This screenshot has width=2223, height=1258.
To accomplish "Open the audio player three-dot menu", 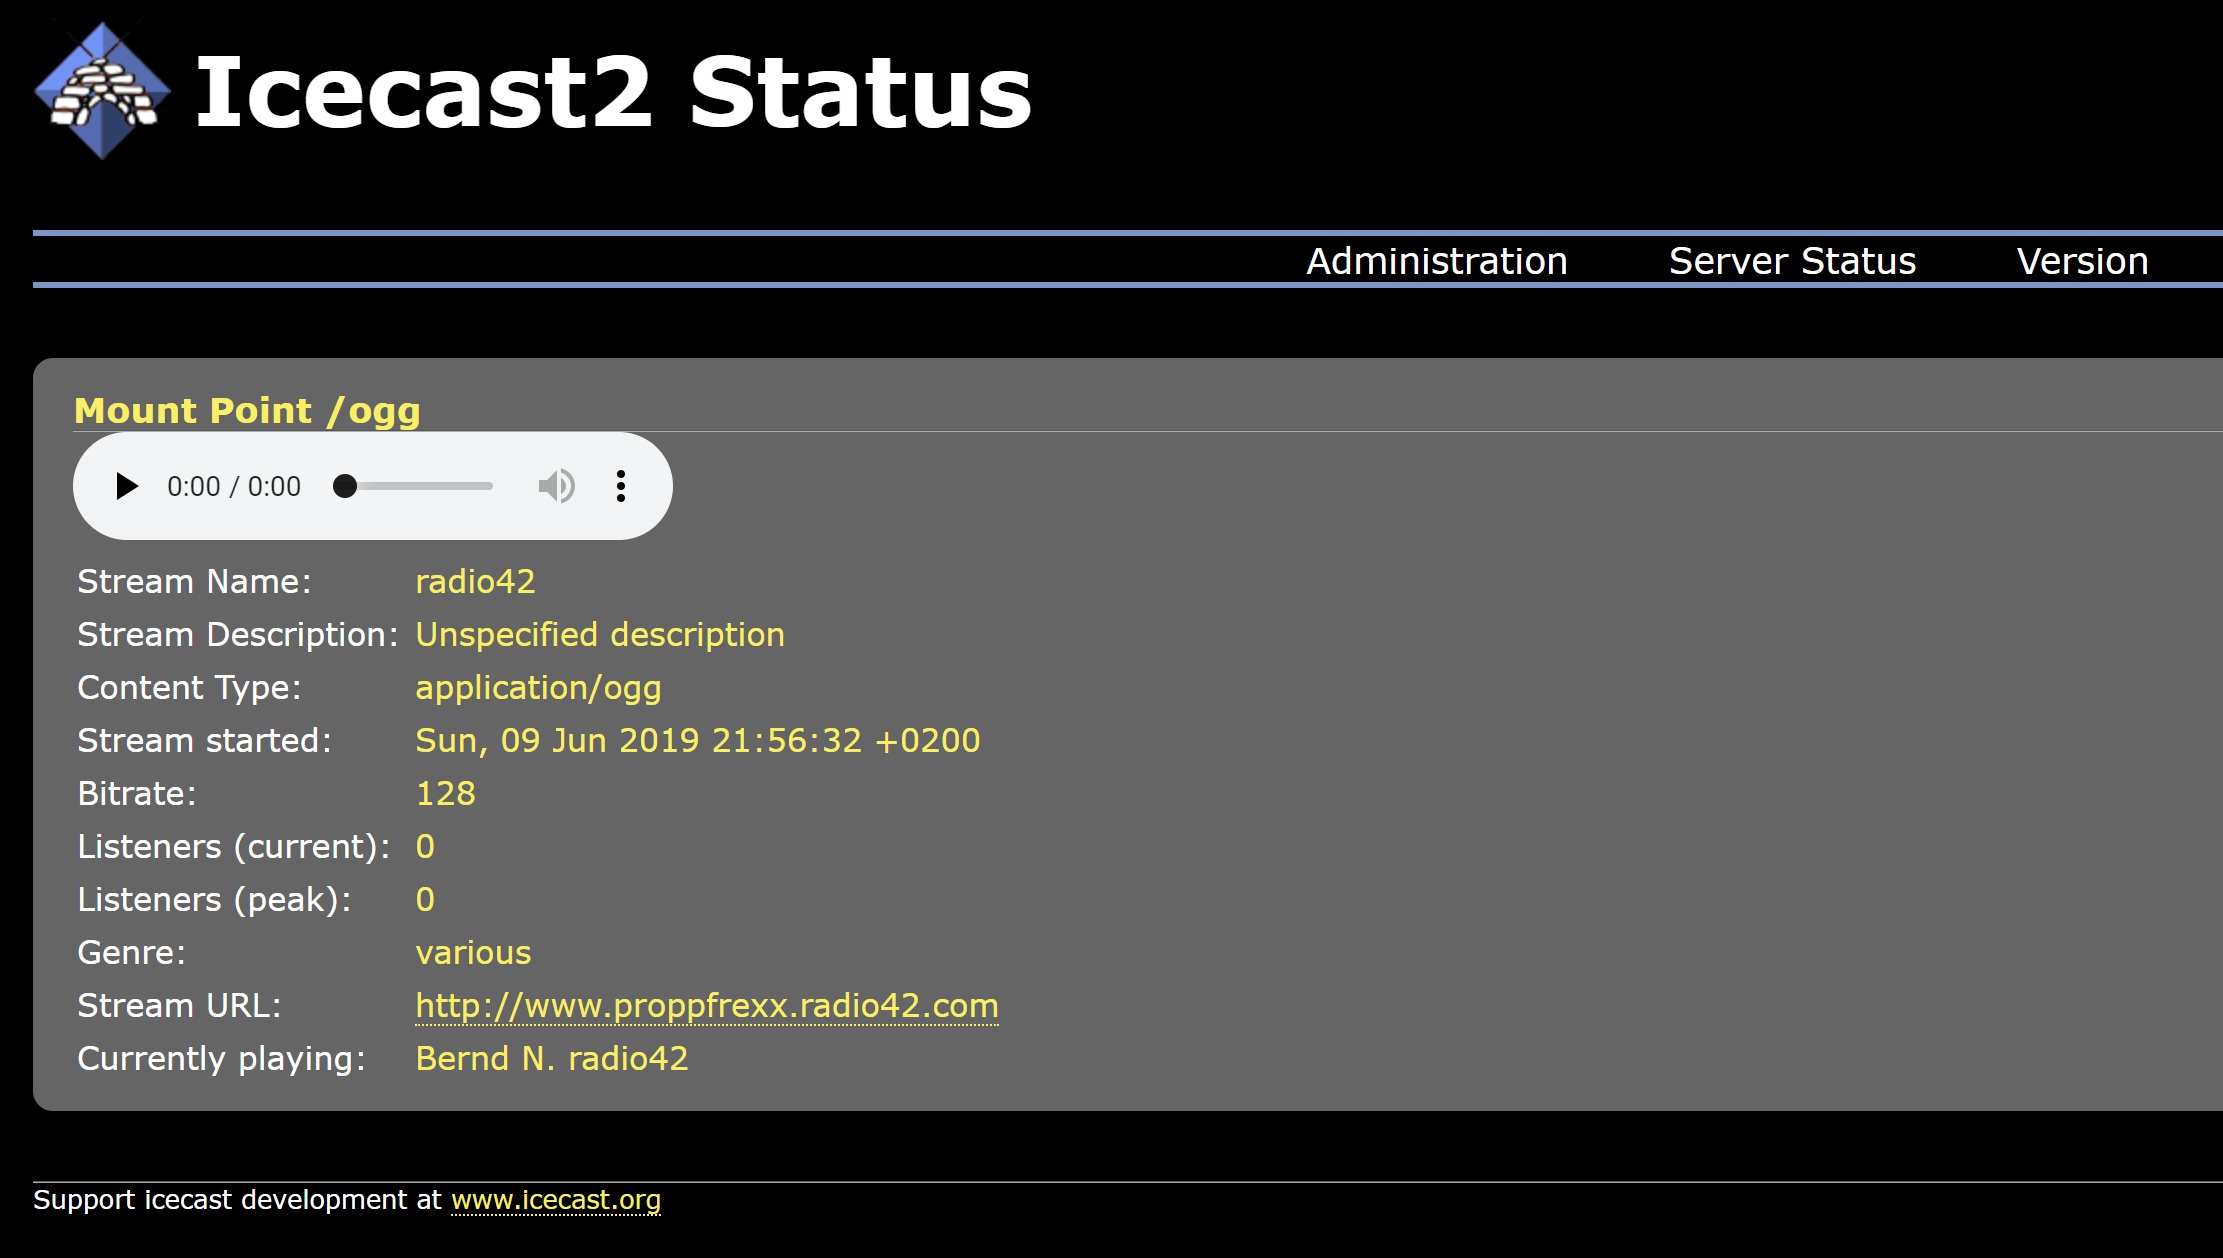I will point(621,486).
